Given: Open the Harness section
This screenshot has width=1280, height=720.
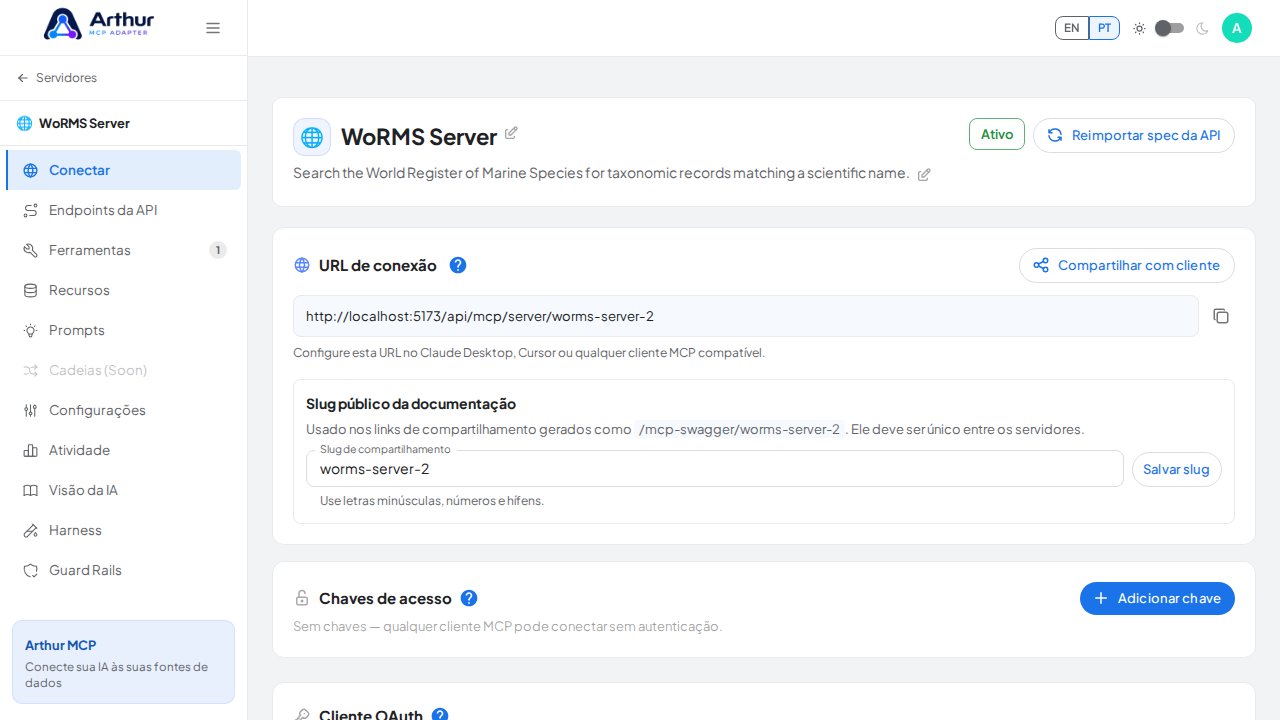Looking at the screenshot, I should pos(124,530).
